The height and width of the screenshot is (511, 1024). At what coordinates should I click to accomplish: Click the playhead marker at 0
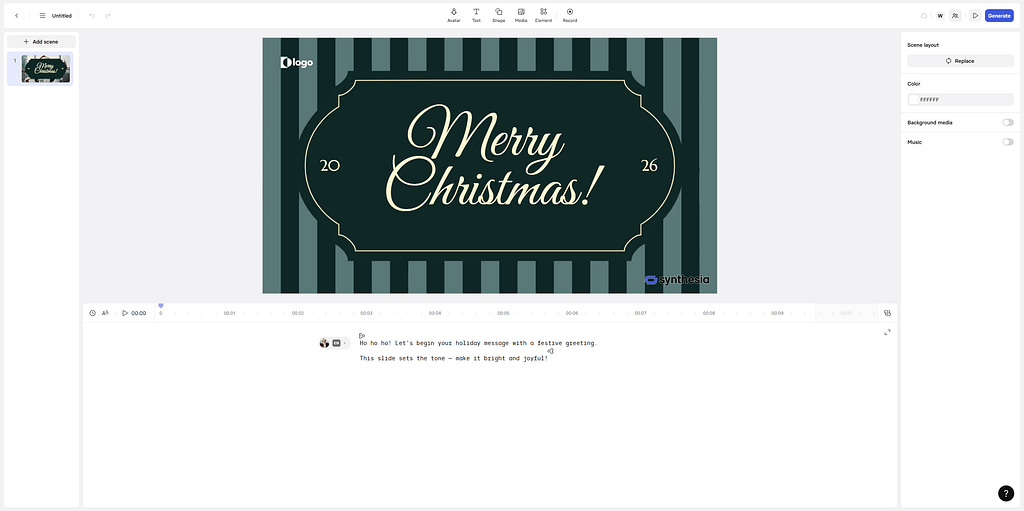[x=161, y=306]
